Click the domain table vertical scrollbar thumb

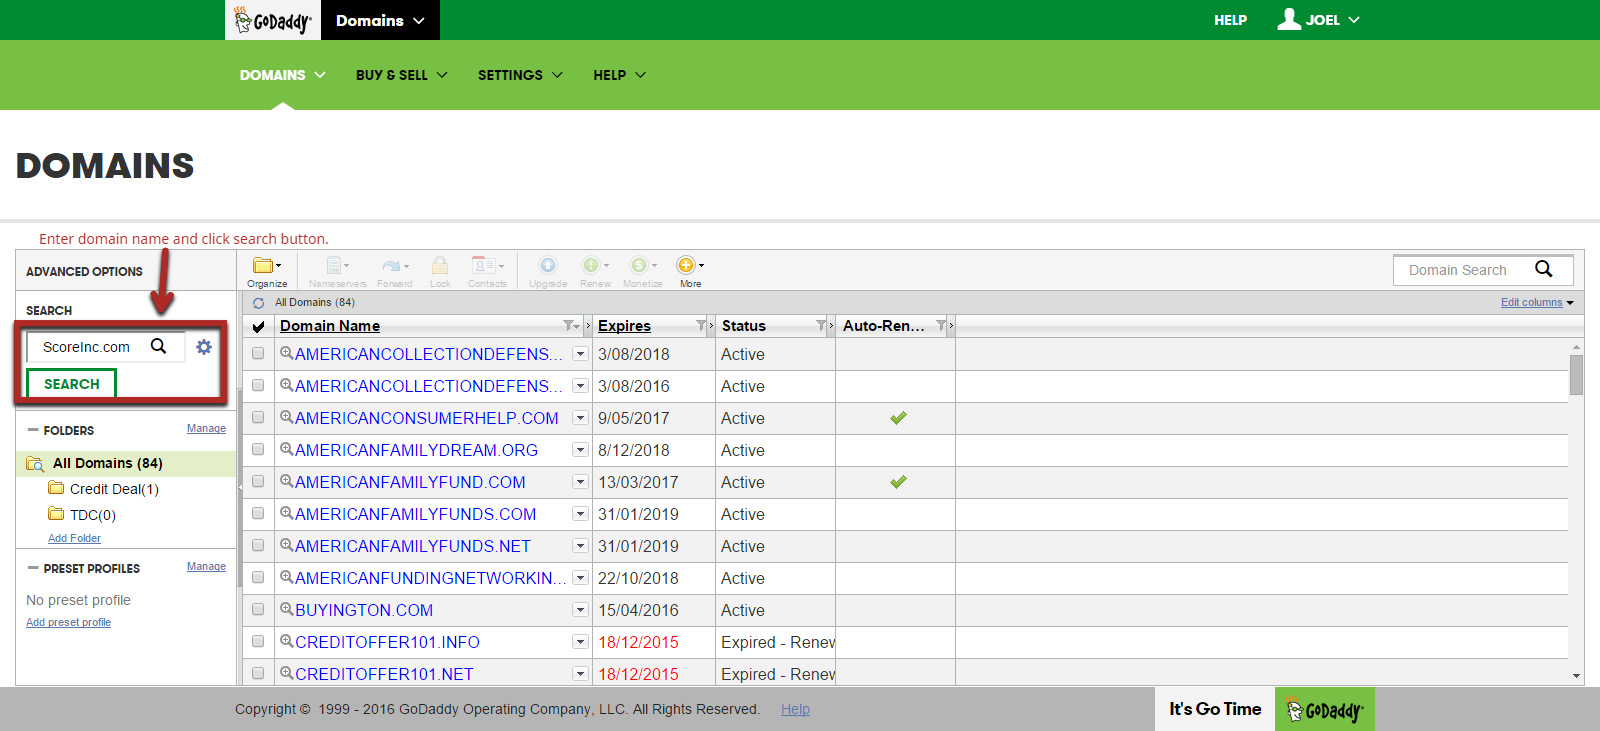[x=1576, y=375]
